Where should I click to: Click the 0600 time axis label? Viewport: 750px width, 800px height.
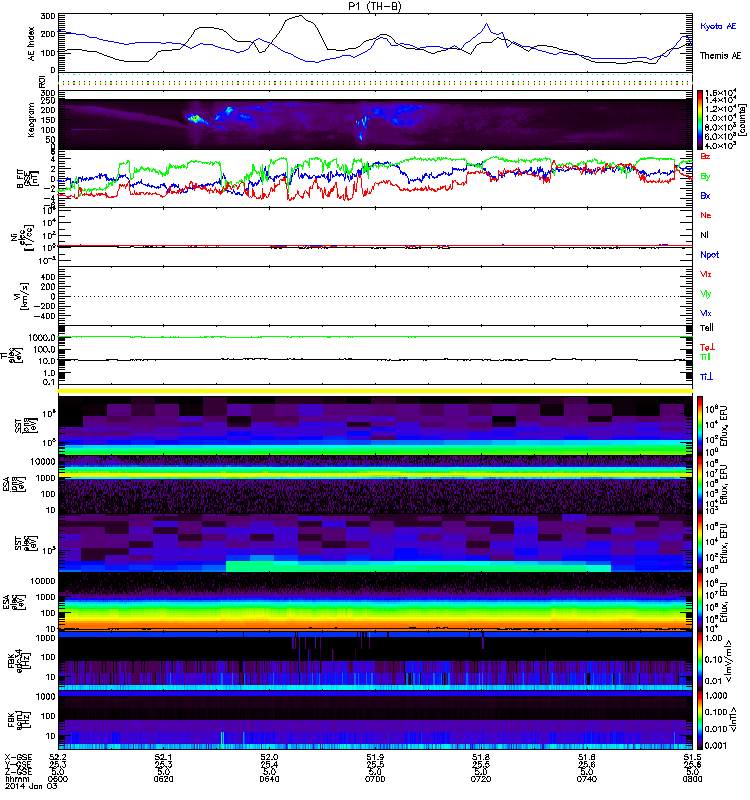coord(58,779)
